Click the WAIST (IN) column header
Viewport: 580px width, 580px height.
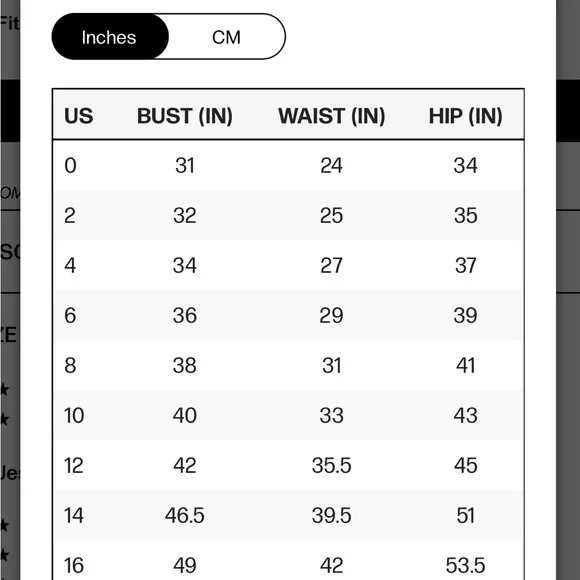tap(331, 116)
